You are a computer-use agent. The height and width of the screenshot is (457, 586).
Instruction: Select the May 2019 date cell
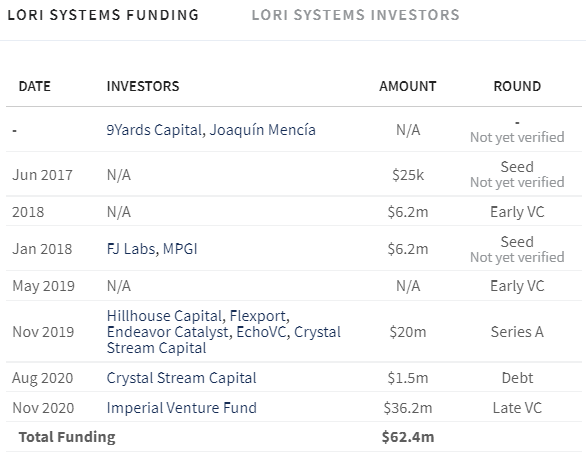tap(43, 286)
